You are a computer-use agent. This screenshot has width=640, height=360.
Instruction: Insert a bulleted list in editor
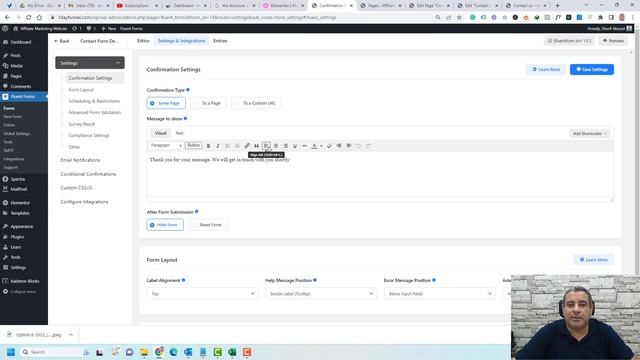[228, 146]
